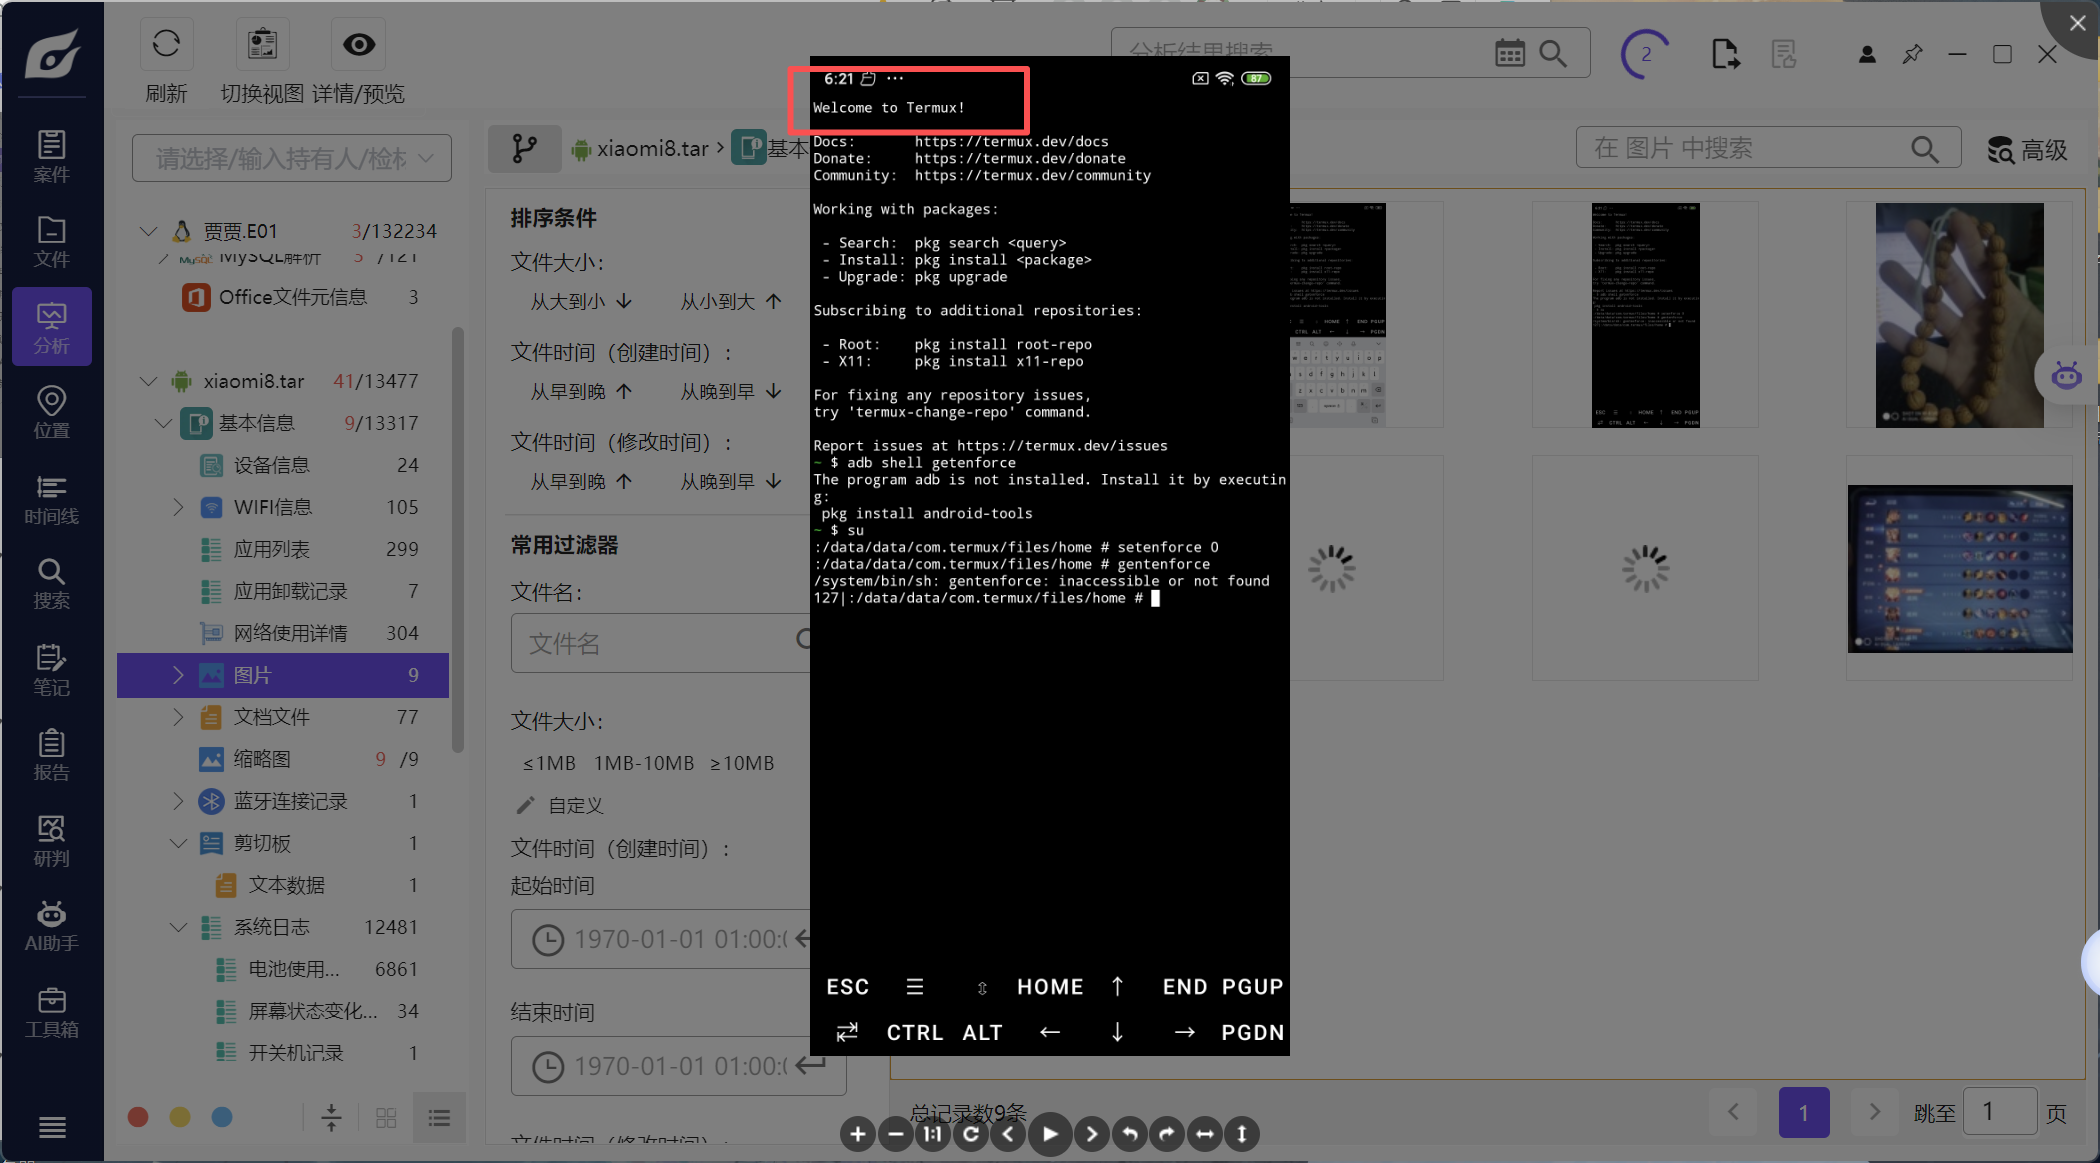Image resolution: width=2100 pixels, height=1163 pixels.
Task: Reset preview to 1:1 scale
Action: click(932, 1134)
